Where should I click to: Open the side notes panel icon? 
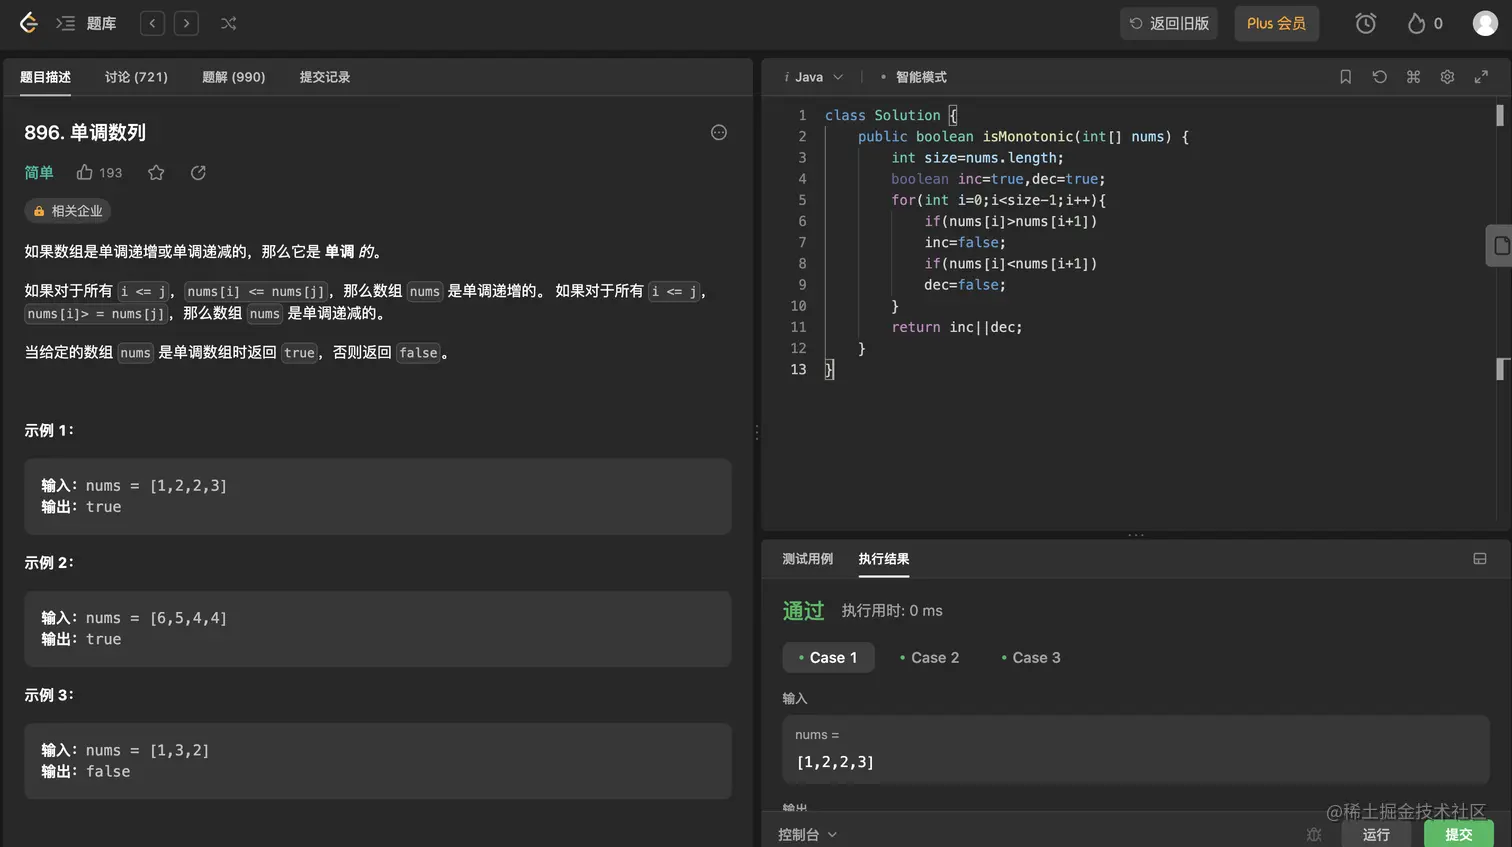[x=1500, y=246]
